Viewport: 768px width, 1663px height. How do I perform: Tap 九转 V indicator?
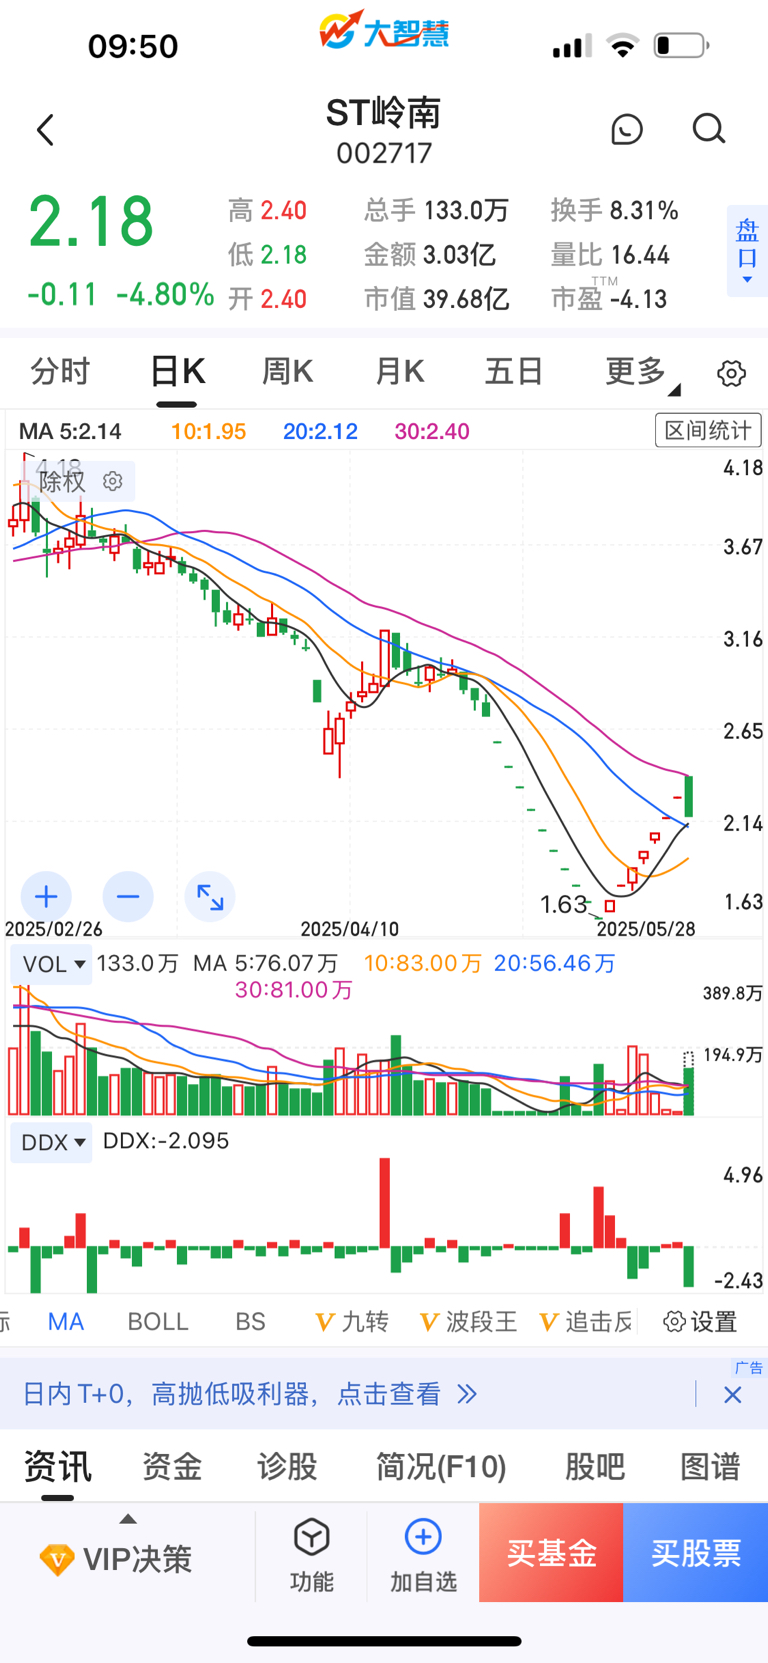(351, 1322)
